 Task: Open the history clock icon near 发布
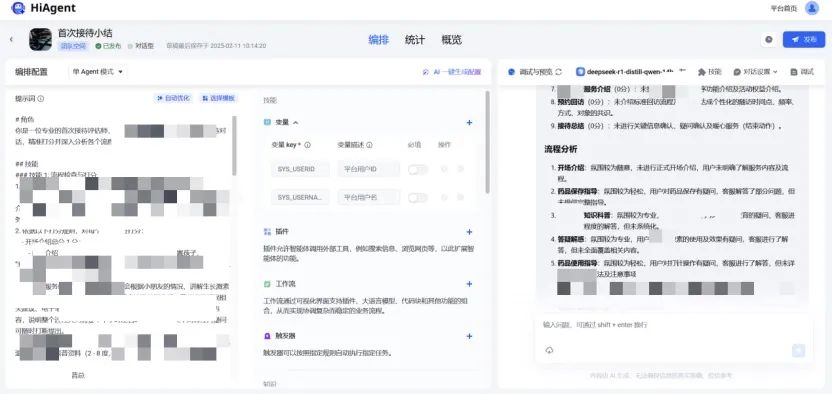[x=768, y=40]
